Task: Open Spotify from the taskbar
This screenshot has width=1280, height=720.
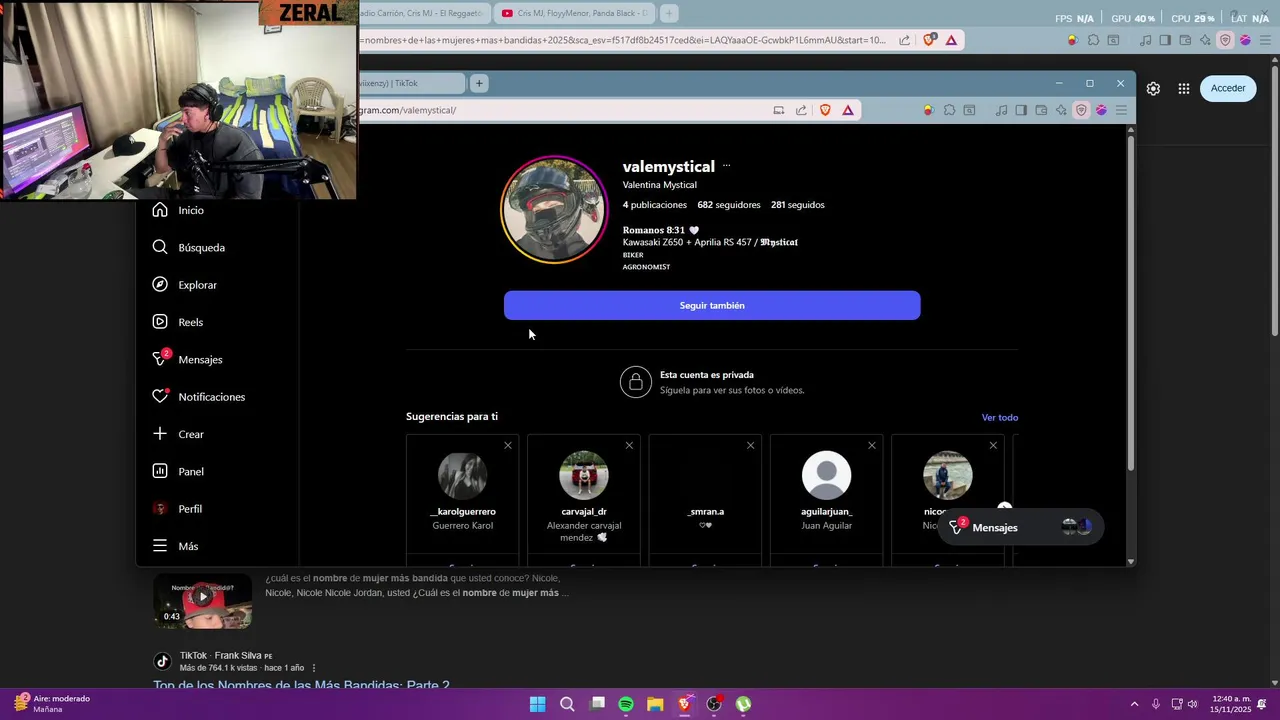Action: [626, 704]
